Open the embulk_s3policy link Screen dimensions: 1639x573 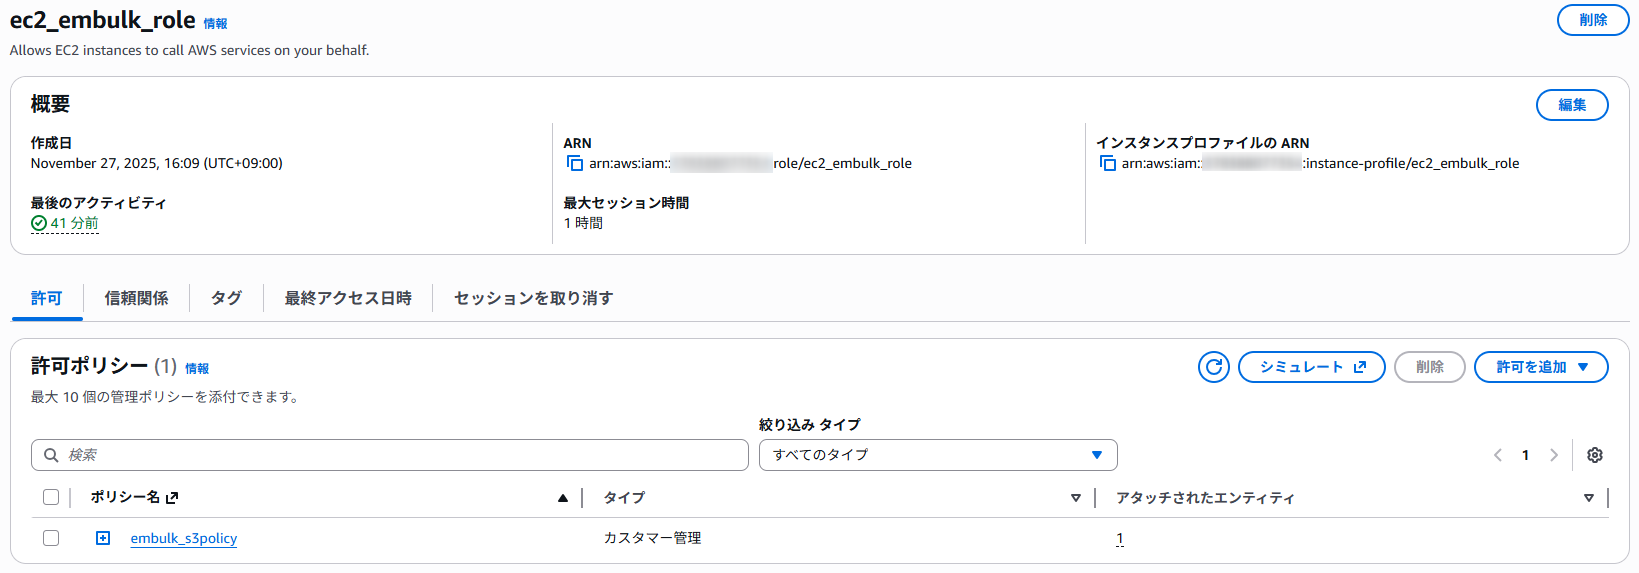click(x=184, y=538)
